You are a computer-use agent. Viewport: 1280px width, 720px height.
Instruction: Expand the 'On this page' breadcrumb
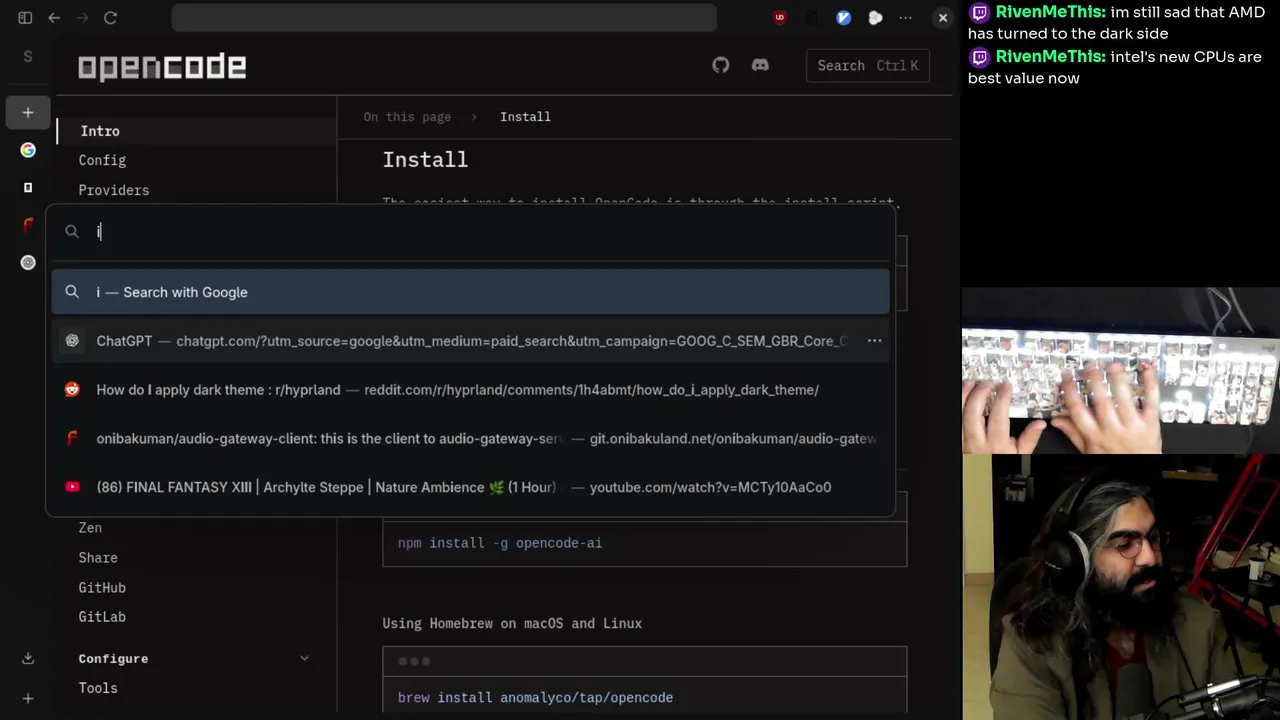(407, 117)
